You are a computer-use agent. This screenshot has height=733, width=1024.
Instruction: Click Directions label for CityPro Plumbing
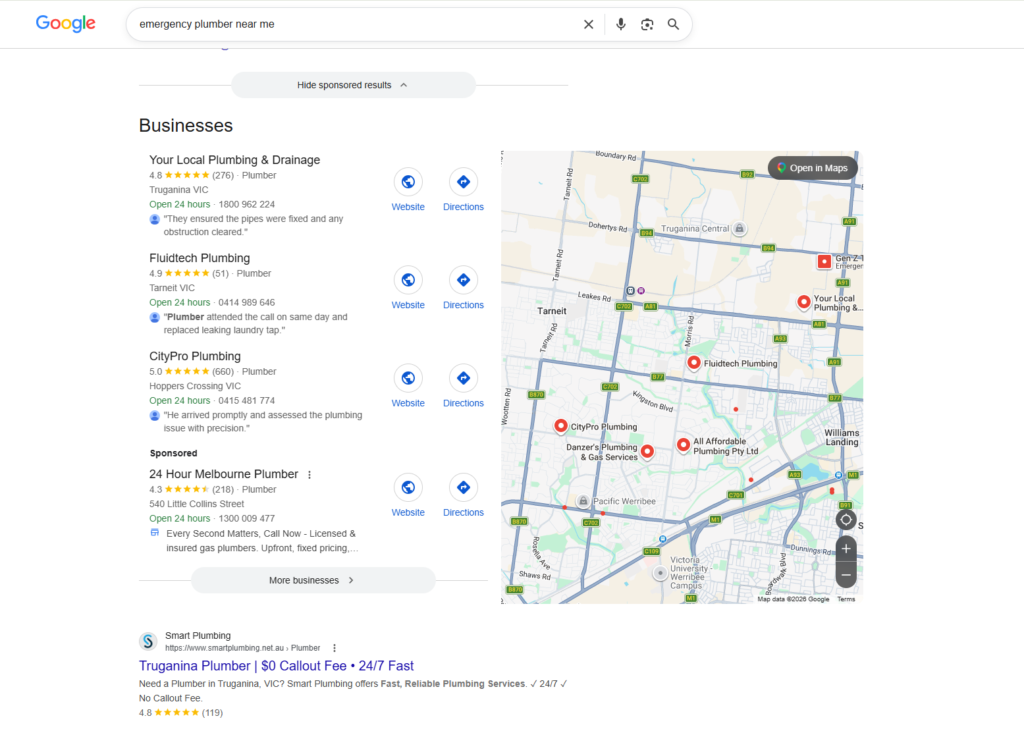[463, 403]
